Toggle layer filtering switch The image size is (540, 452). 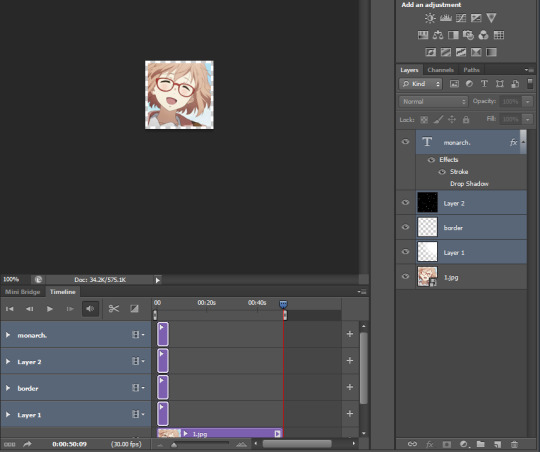530,84
